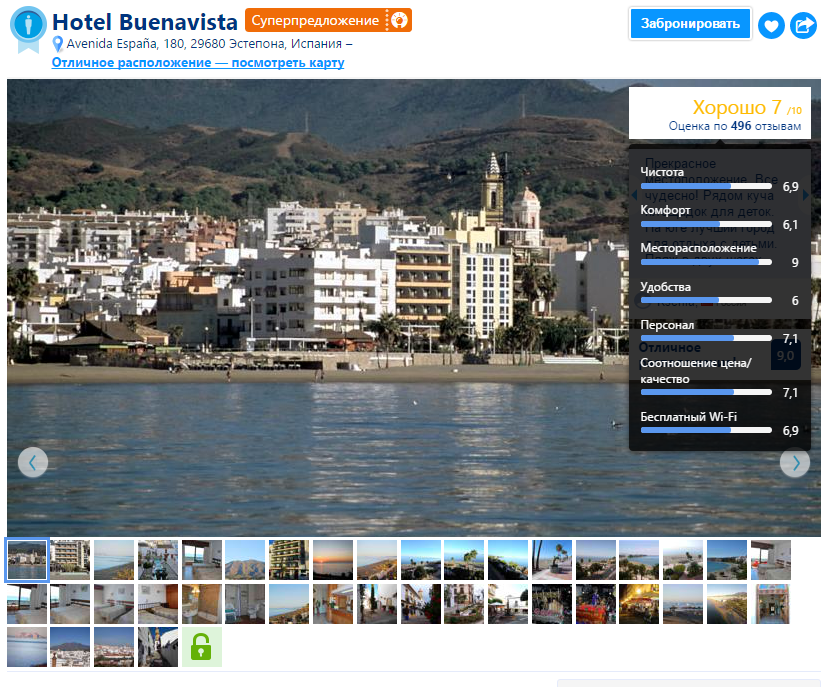Open the red procession float thumbnail
The height and width of the screenshot is (687, 832).
(x=596, y=604)
